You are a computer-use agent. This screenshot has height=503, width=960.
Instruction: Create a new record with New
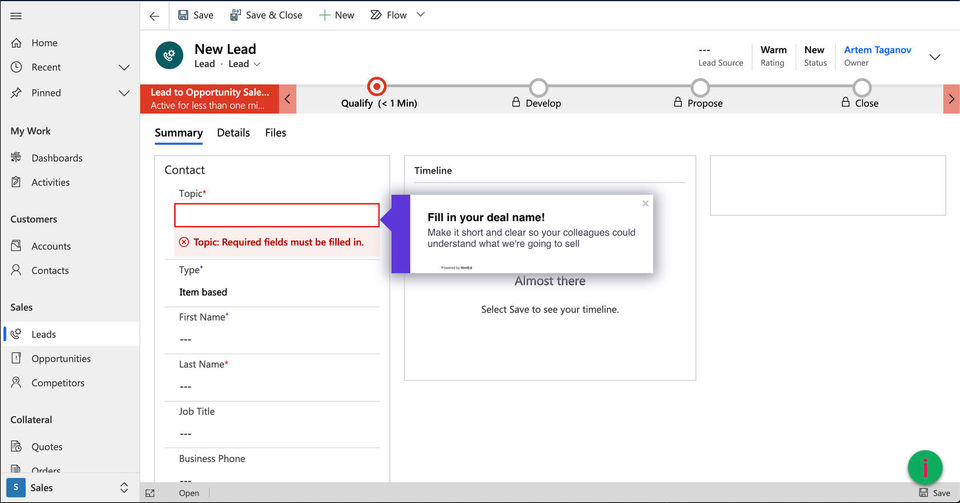[x=337, y=15]
